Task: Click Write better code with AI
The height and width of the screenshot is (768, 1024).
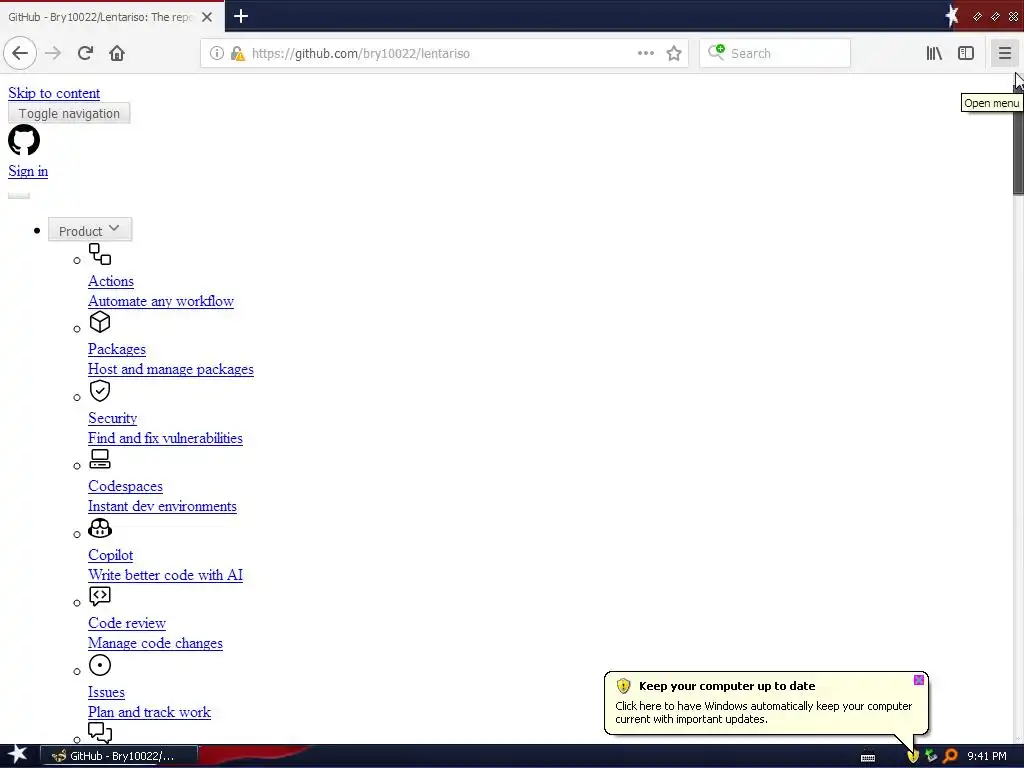Action: click(x=165, y=575)
